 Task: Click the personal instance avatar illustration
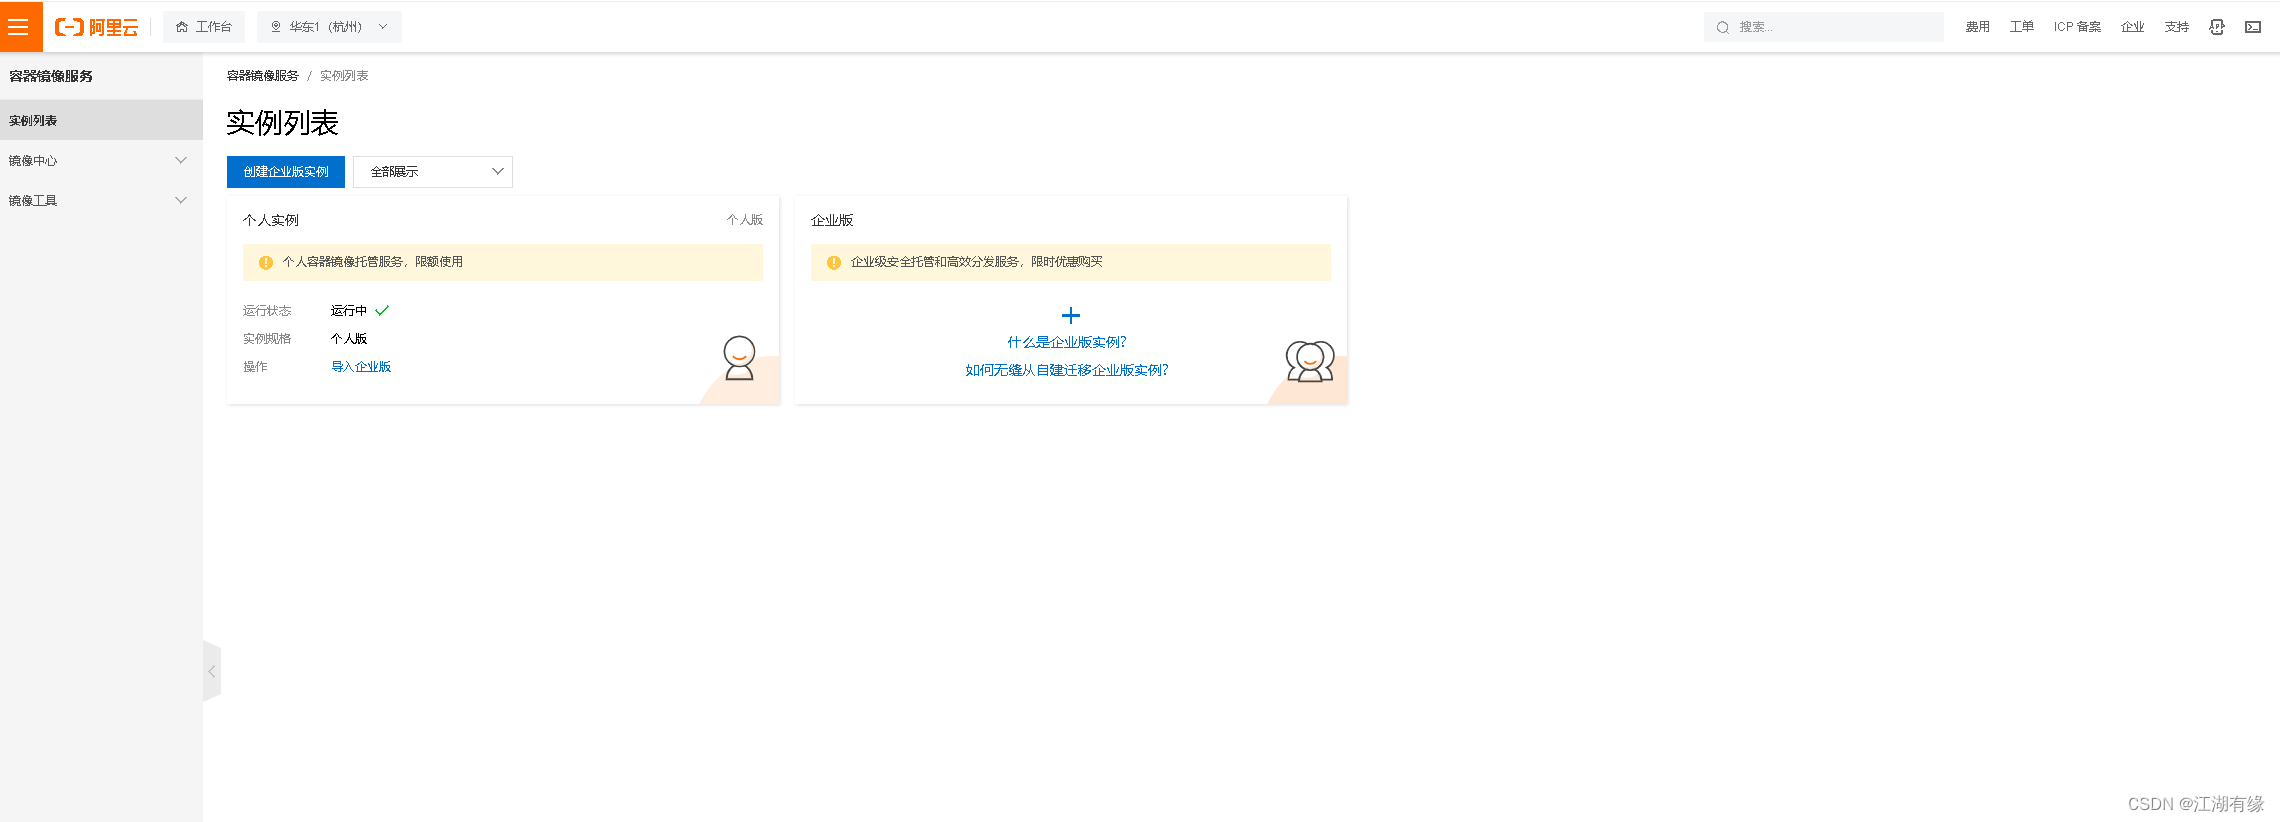click(x=739, y=358)
